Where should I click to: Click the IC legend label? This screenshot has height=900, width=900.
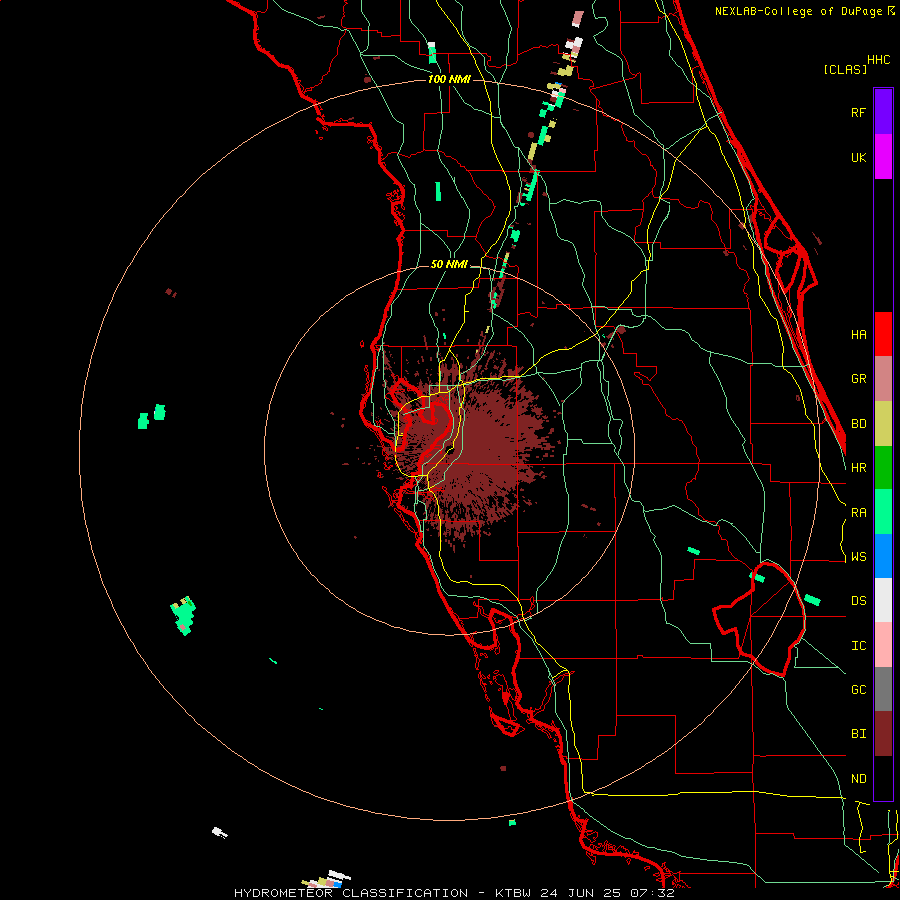point(859,645)
